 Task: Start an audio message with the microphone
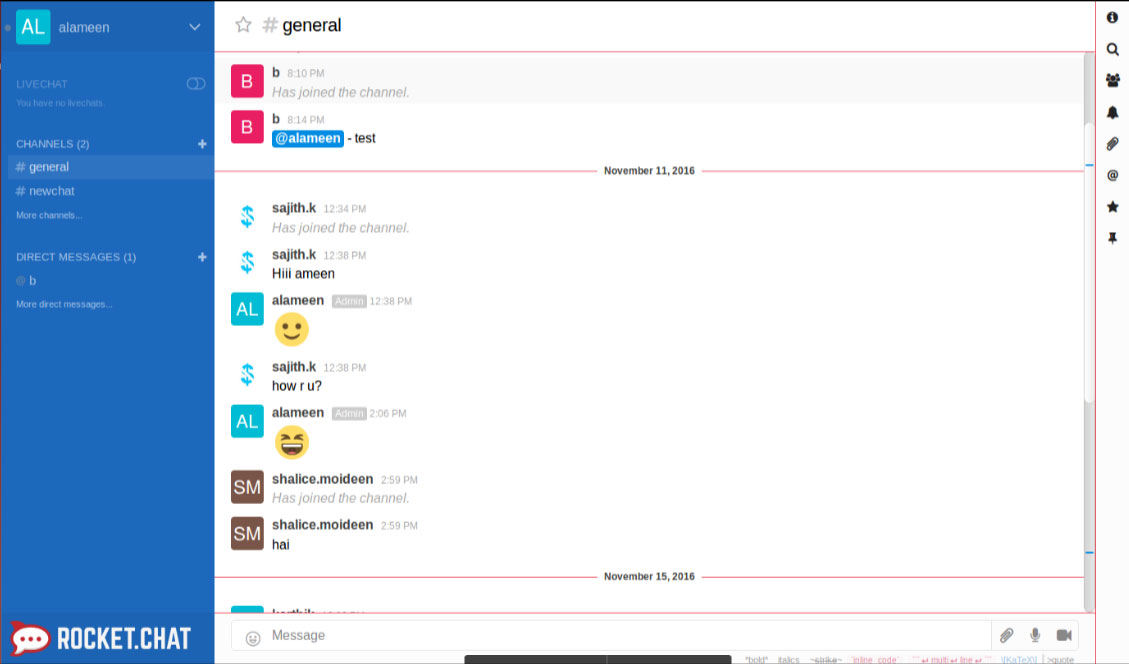(1035, 635)
